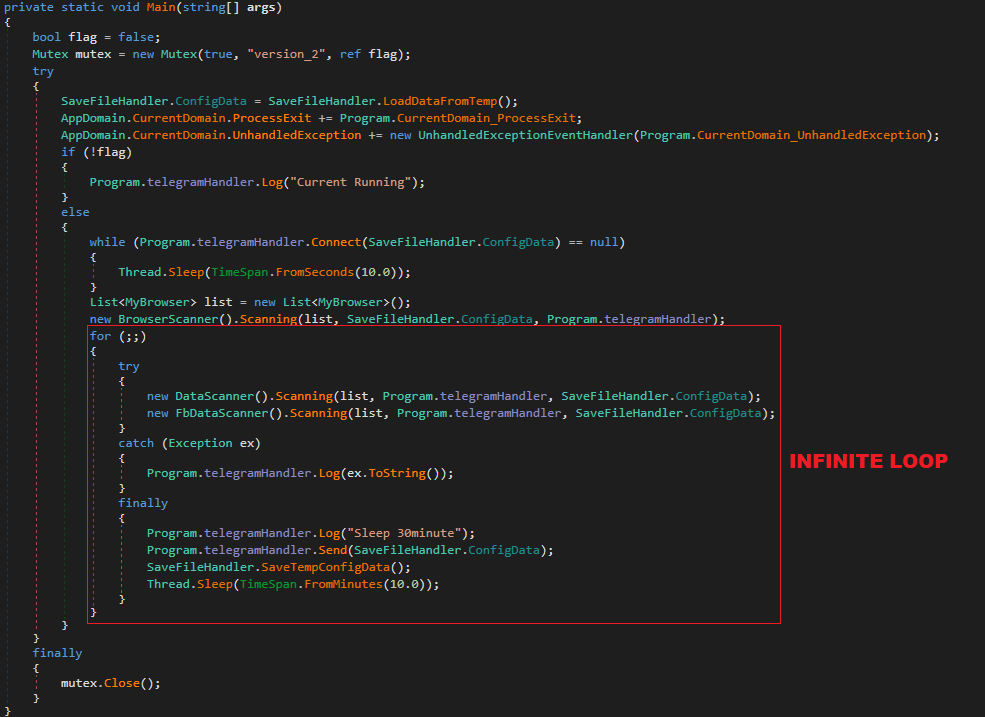Click the else keyword
The width and height of the screenshot is (985, 717).
pos(75,212)
